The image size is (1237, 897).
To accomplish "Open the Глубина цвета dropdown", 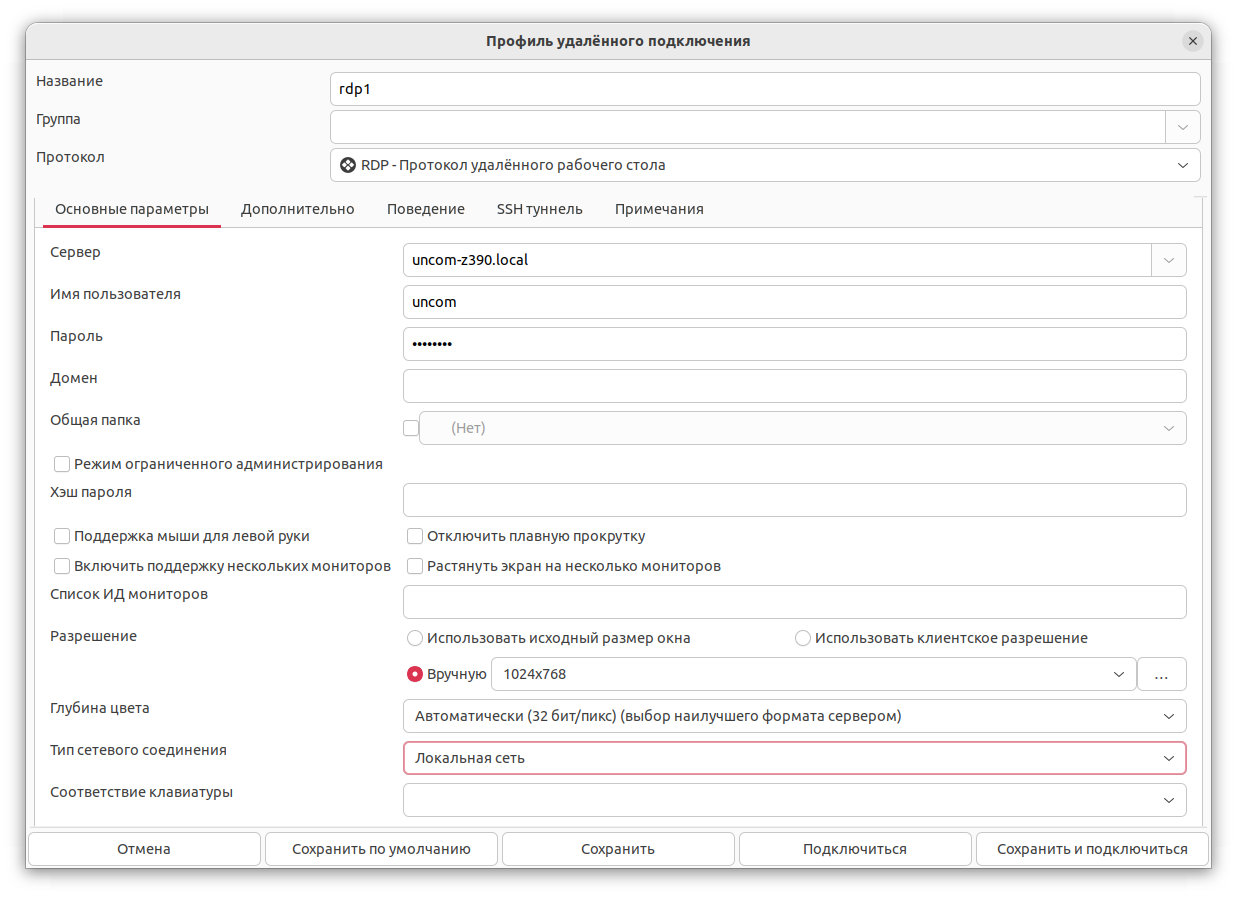I will click(795, 716).
